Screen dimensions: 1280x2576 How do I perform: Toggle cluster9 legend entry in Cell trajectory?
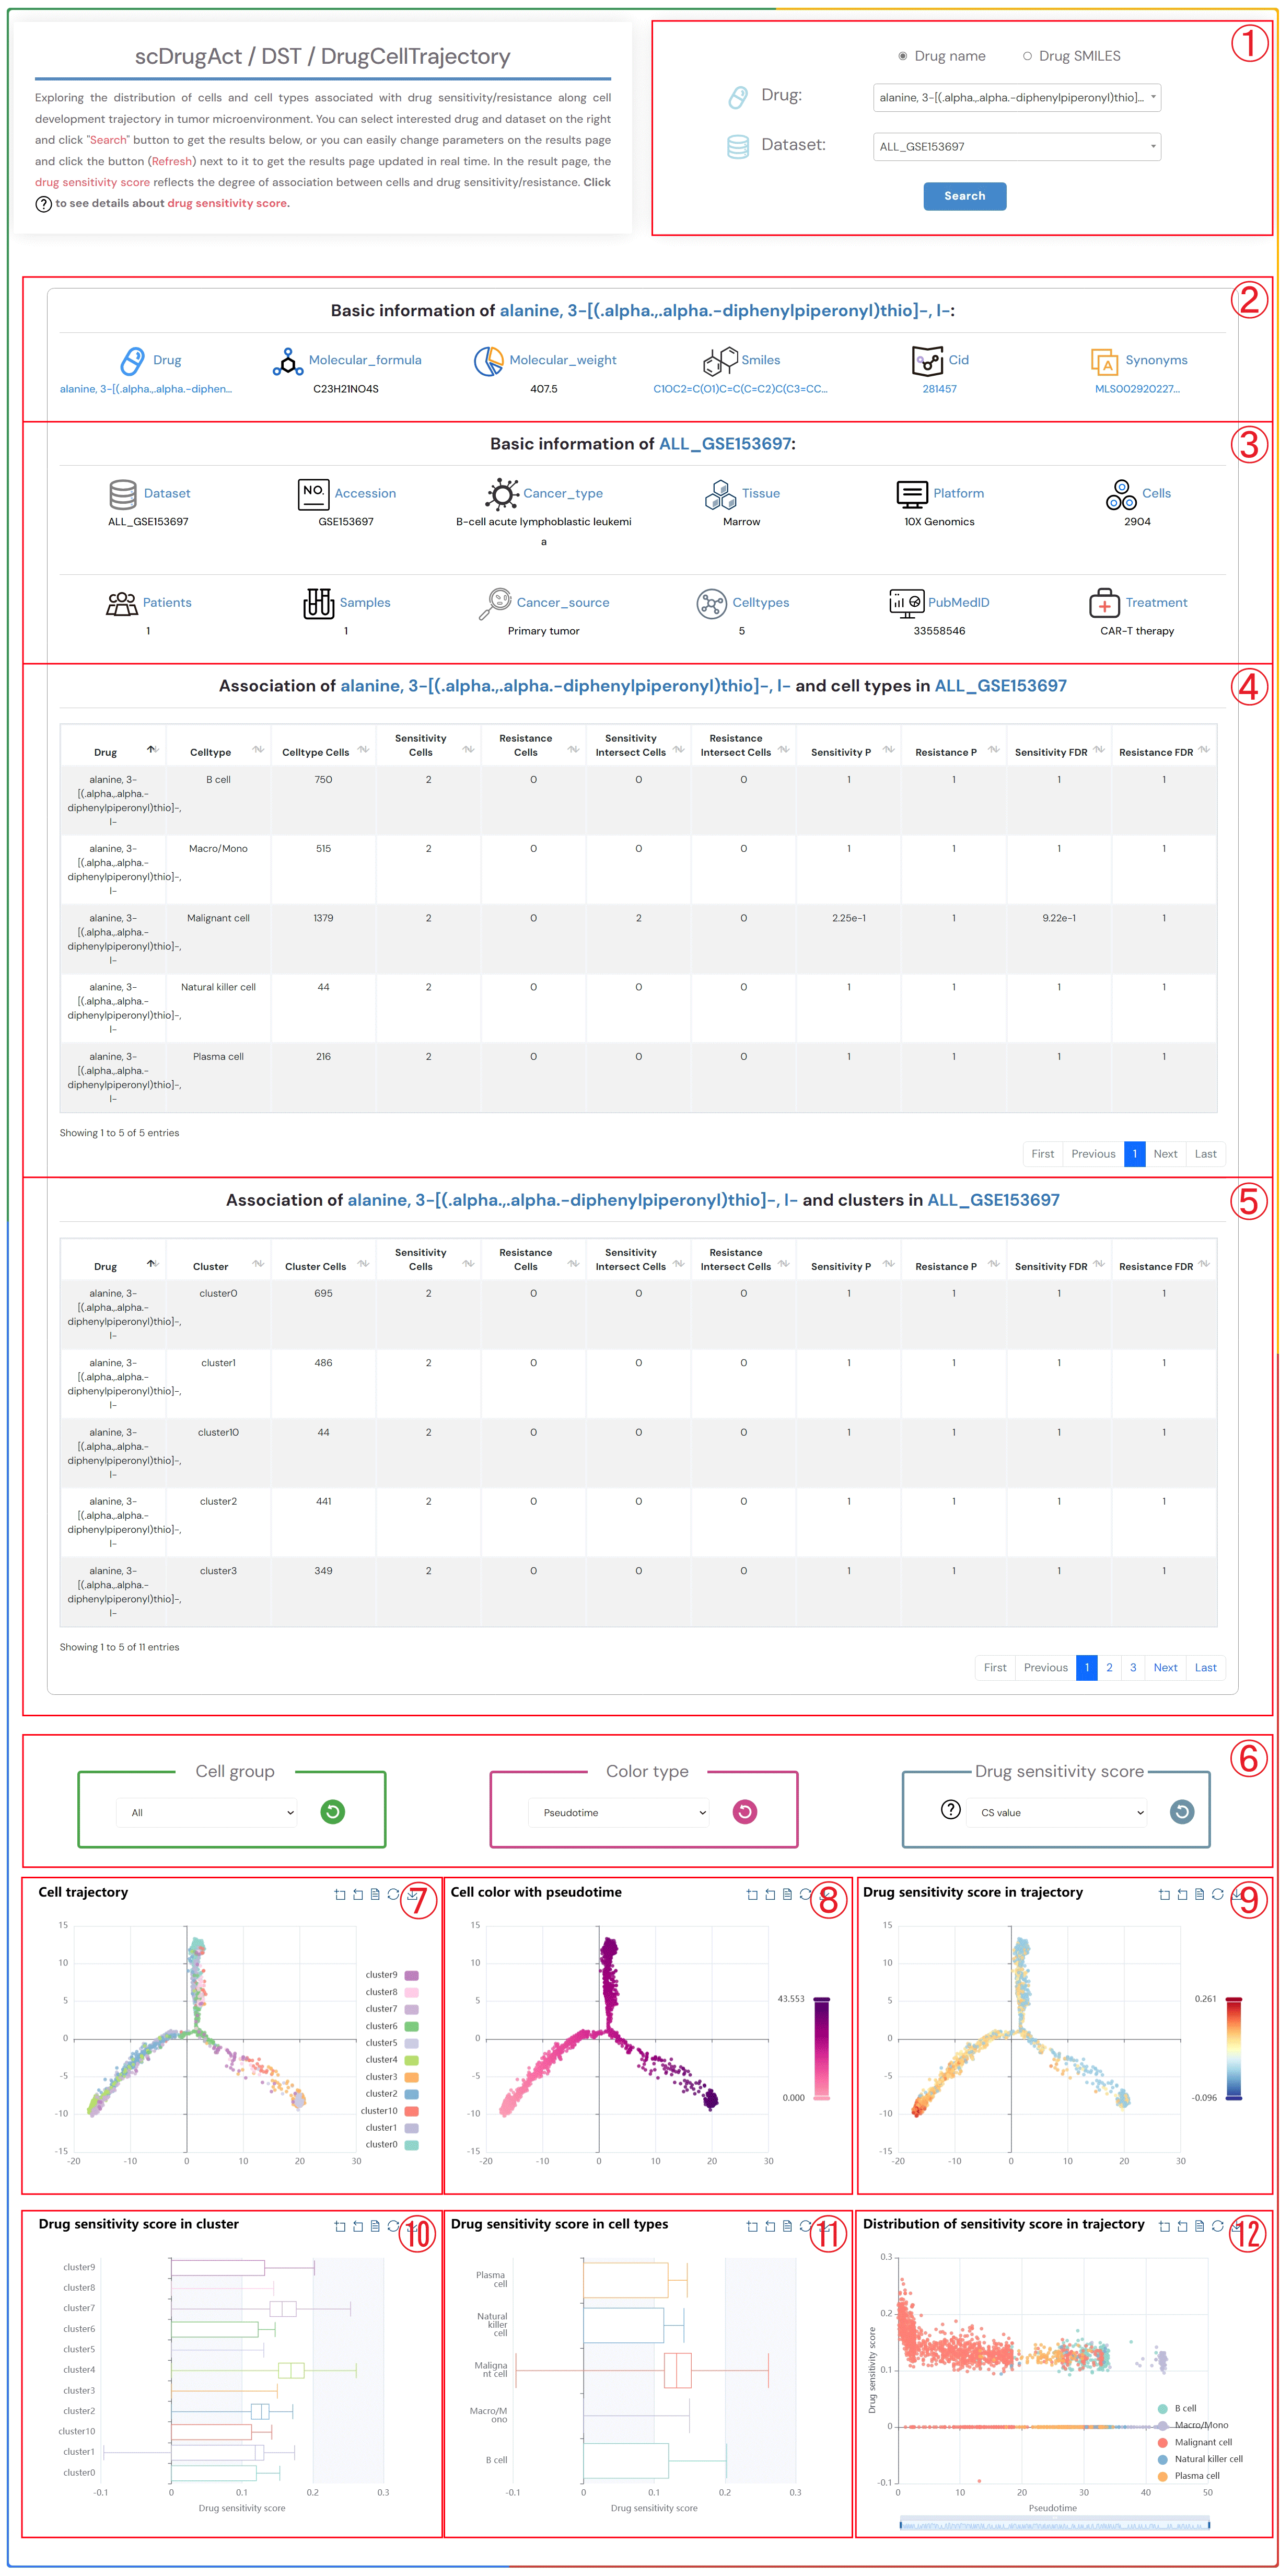pos(411,1975)
